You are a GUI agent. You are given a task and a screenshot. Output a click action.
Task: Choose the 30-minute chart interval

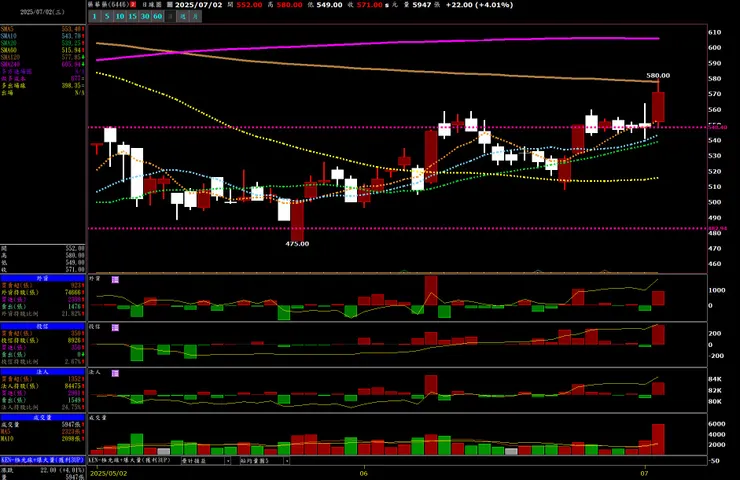pos(145,17)
